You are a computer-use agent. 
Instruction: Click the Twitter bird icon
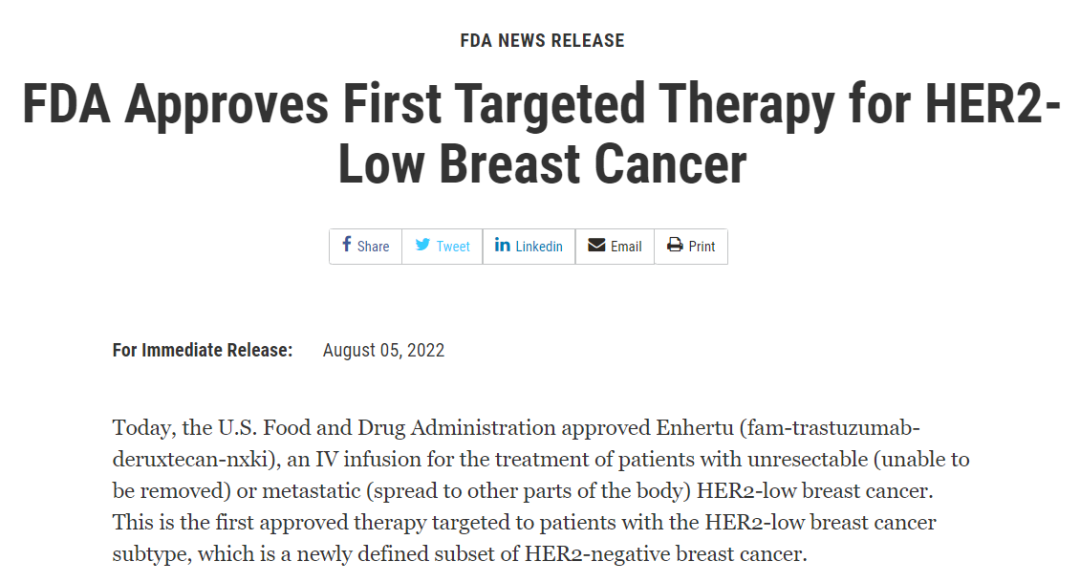tap(423, 245)
